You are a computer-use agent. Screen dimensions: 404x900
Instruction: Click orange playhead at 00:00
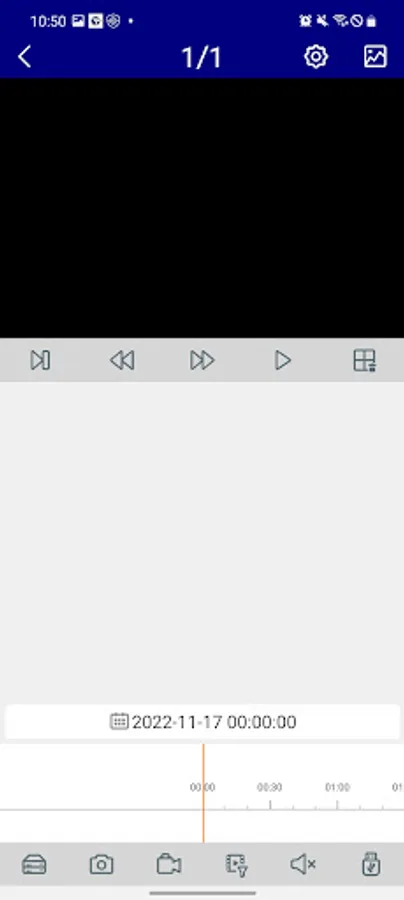[x=203, y=793]
